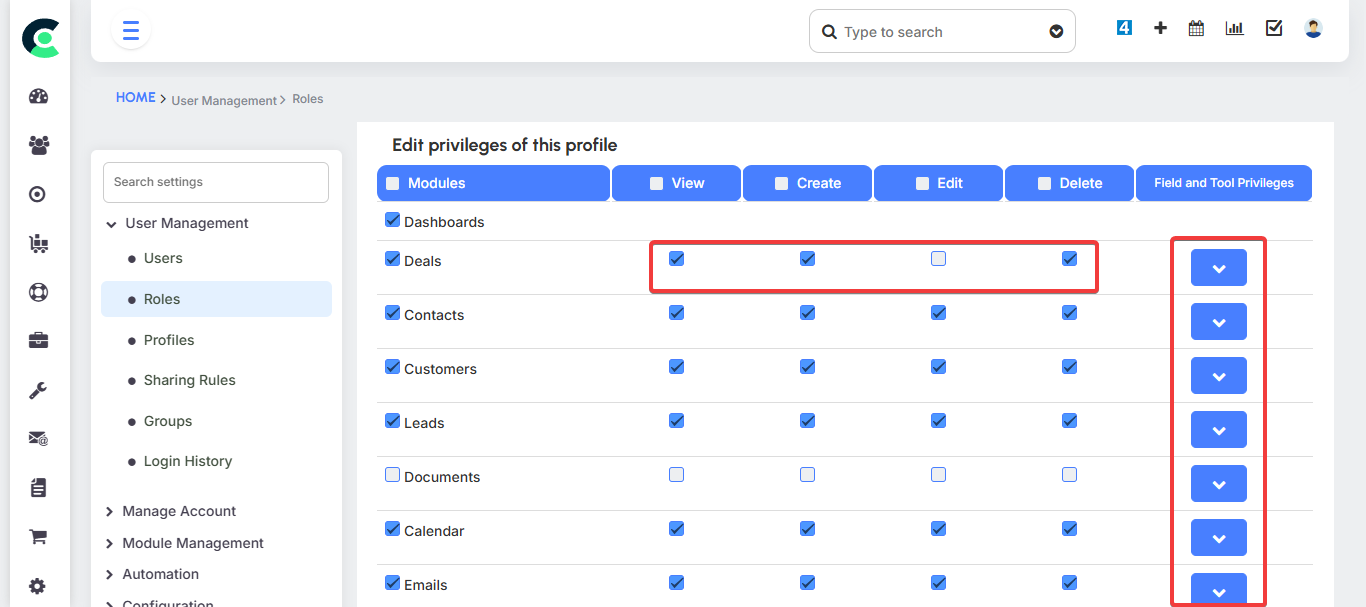
Task: Open the user avatar profile icon
Action: pos(1313,29)
